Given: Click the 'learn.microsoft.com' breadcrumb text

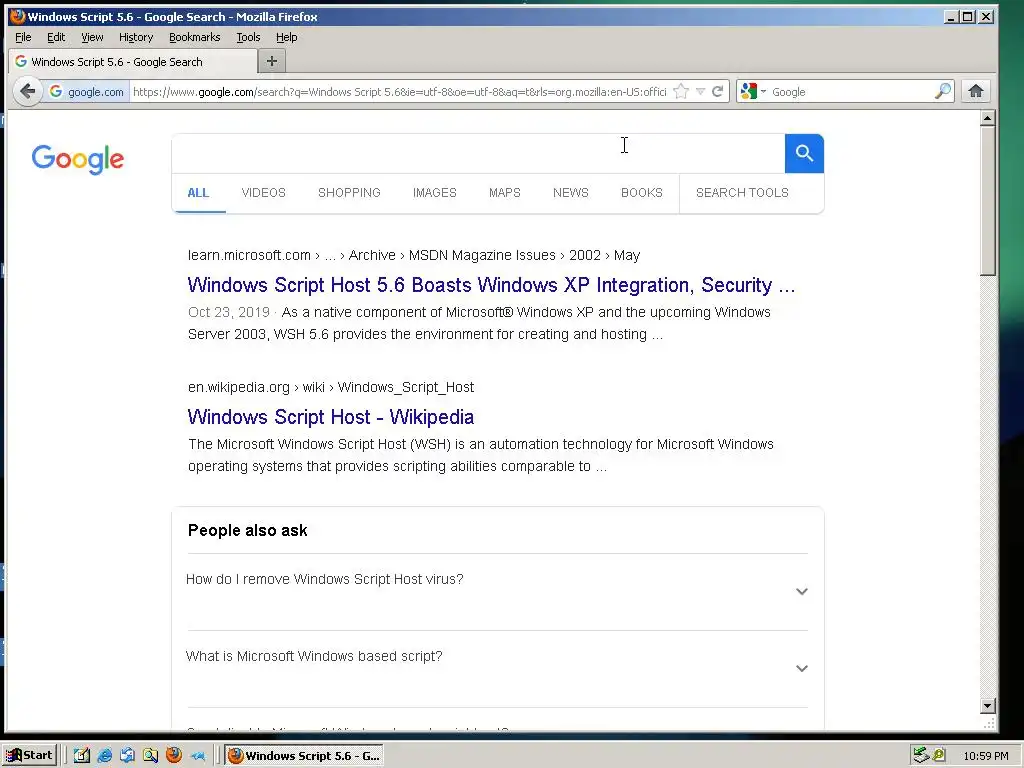Looking at the screenshot, I should click(x=249, y=255).
